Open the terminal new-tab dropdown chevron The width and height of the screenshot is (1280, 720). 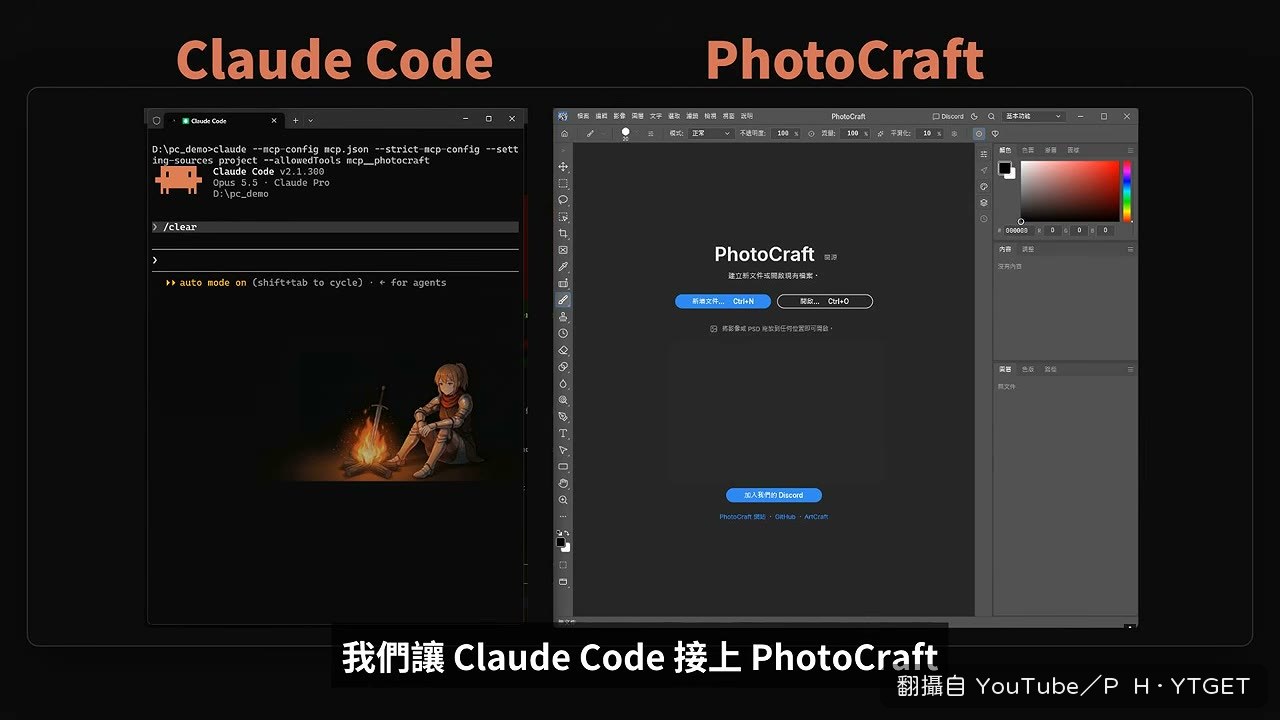pos(311,120)
